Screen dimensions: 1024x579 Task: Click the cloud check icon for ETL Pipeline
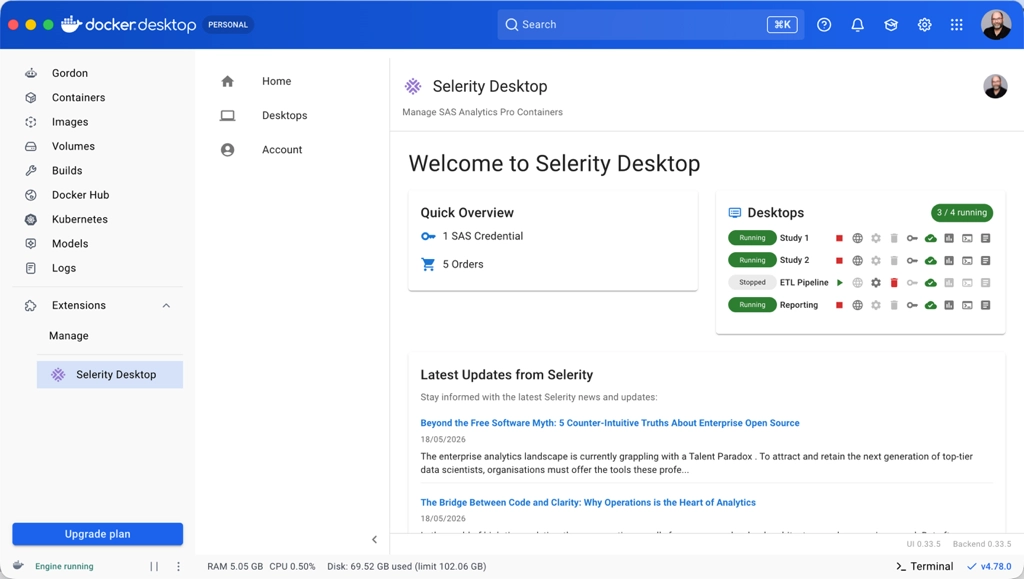click(931, 283)
